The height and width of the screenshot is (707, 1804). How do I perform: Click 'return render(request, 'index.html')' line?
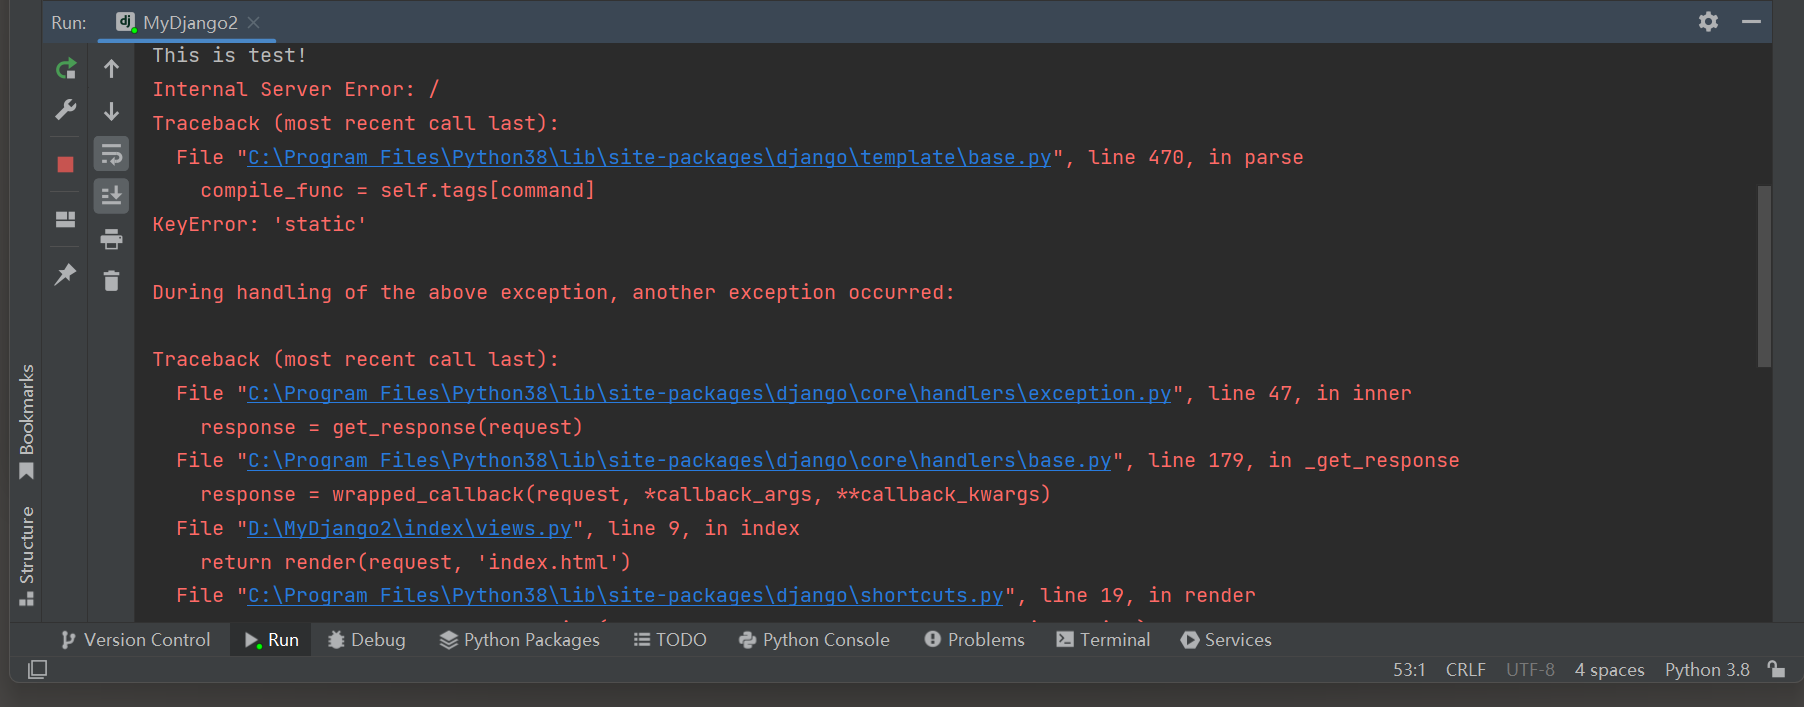pyautogui.click(x=416, y=562)
